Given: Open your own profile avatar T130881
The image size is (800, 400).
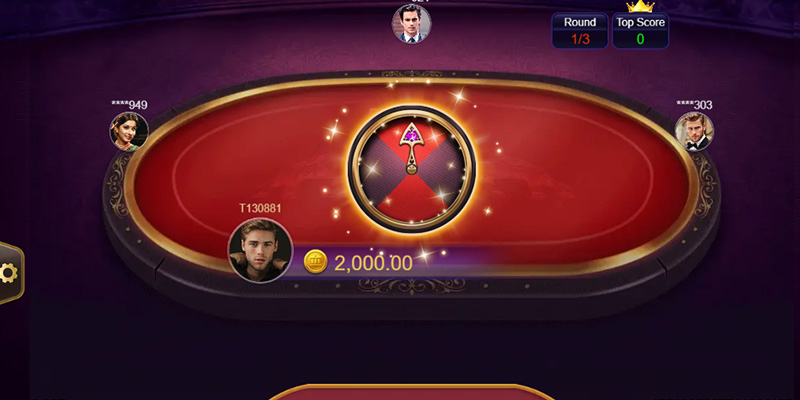Looking at the screenshot, I should [260, 251].
